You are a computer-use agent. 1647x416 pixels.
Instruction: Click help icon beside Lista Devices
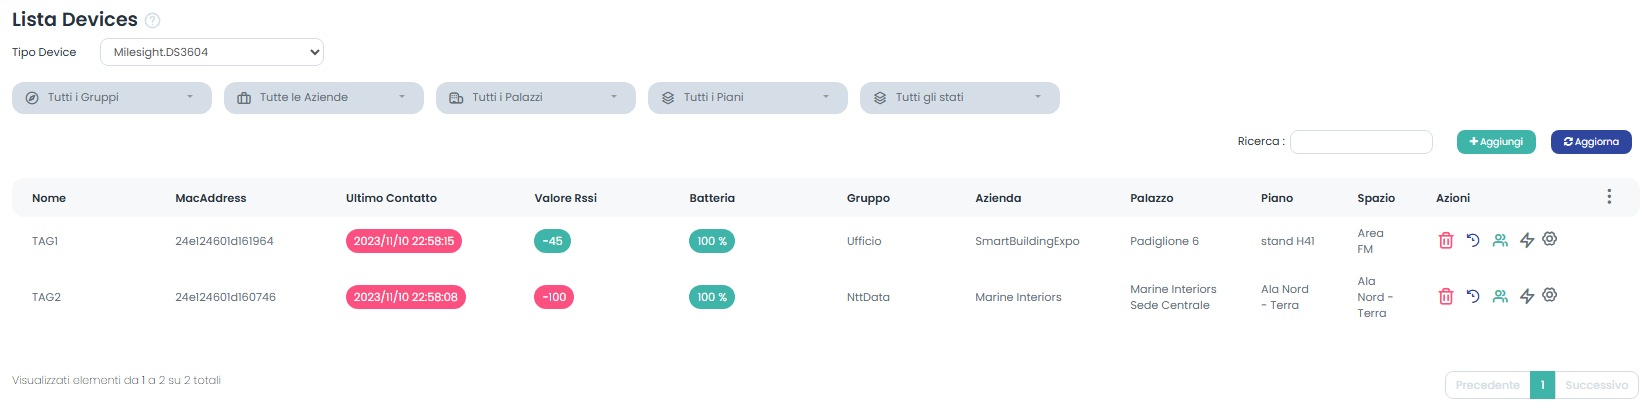tap(153, 21)
